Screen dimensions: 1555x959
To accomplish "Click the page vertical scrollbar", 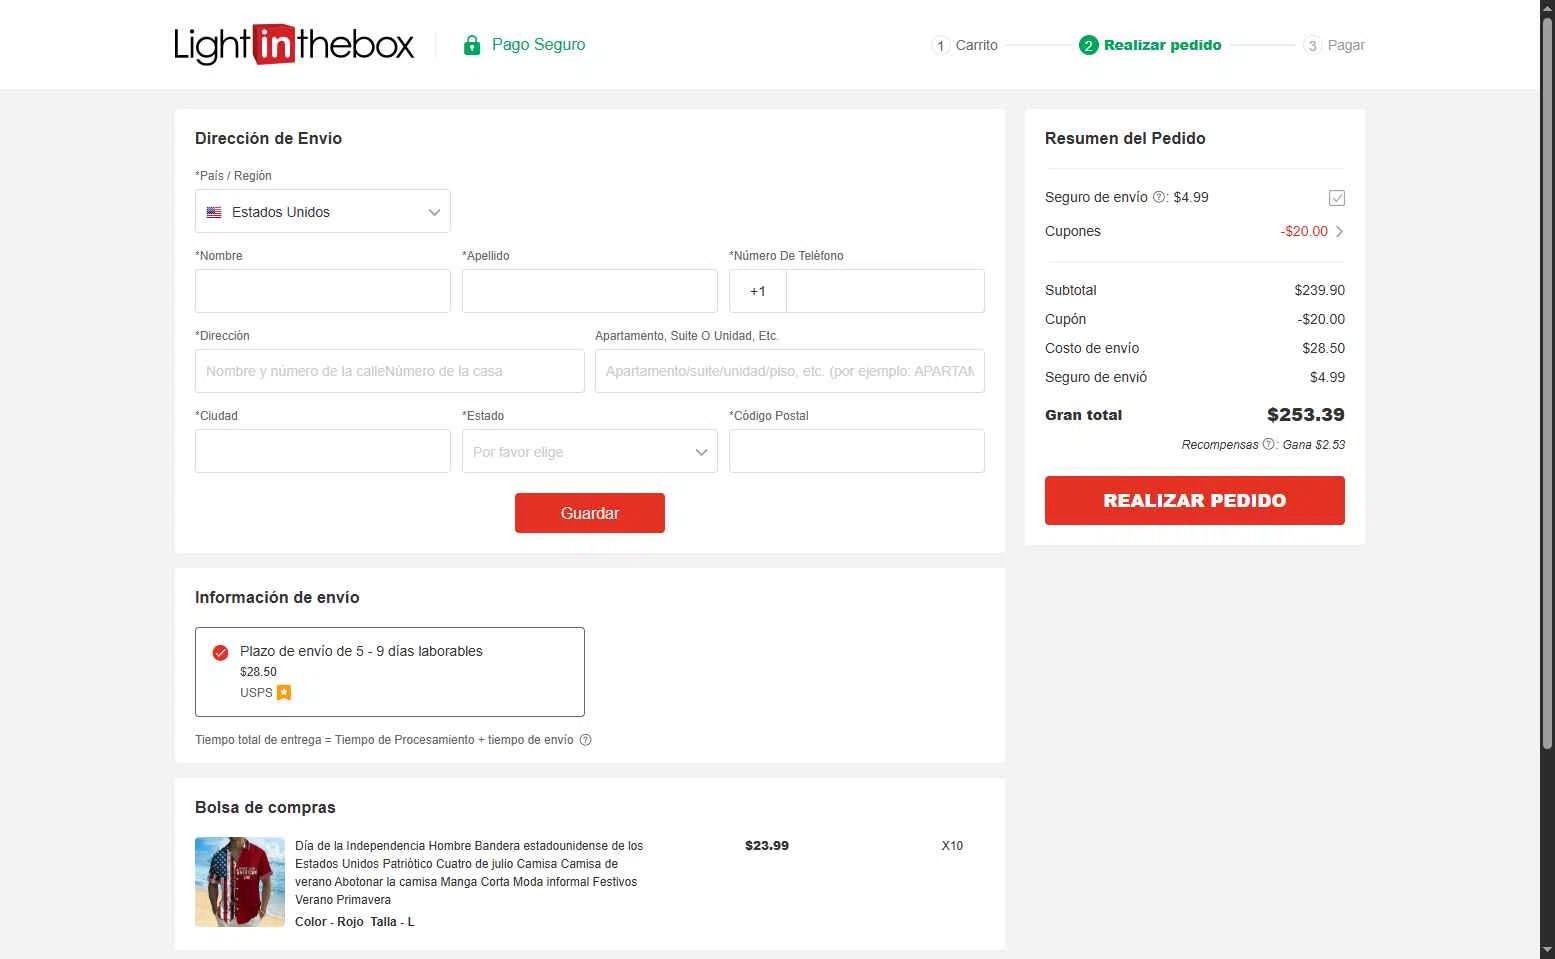I will point(1547,400).
